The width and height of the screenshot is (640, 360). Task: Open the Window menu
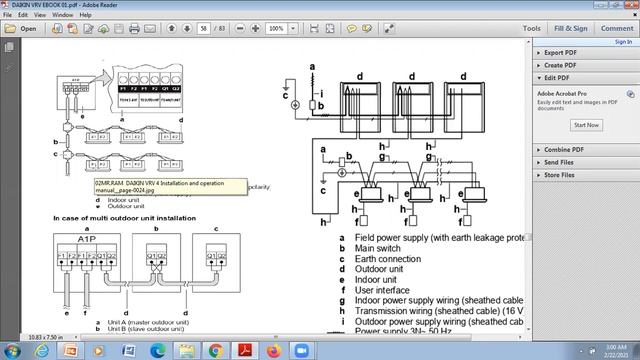click(62, 15)
